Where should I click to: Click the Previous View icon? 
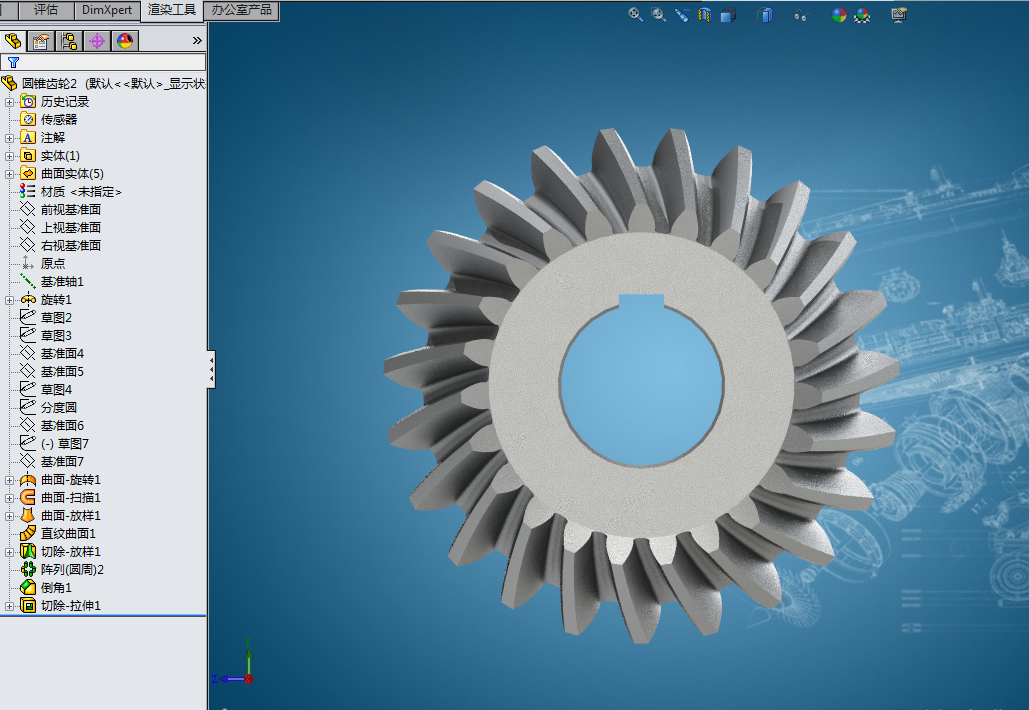pyautogui.click(x=681, y=14)
